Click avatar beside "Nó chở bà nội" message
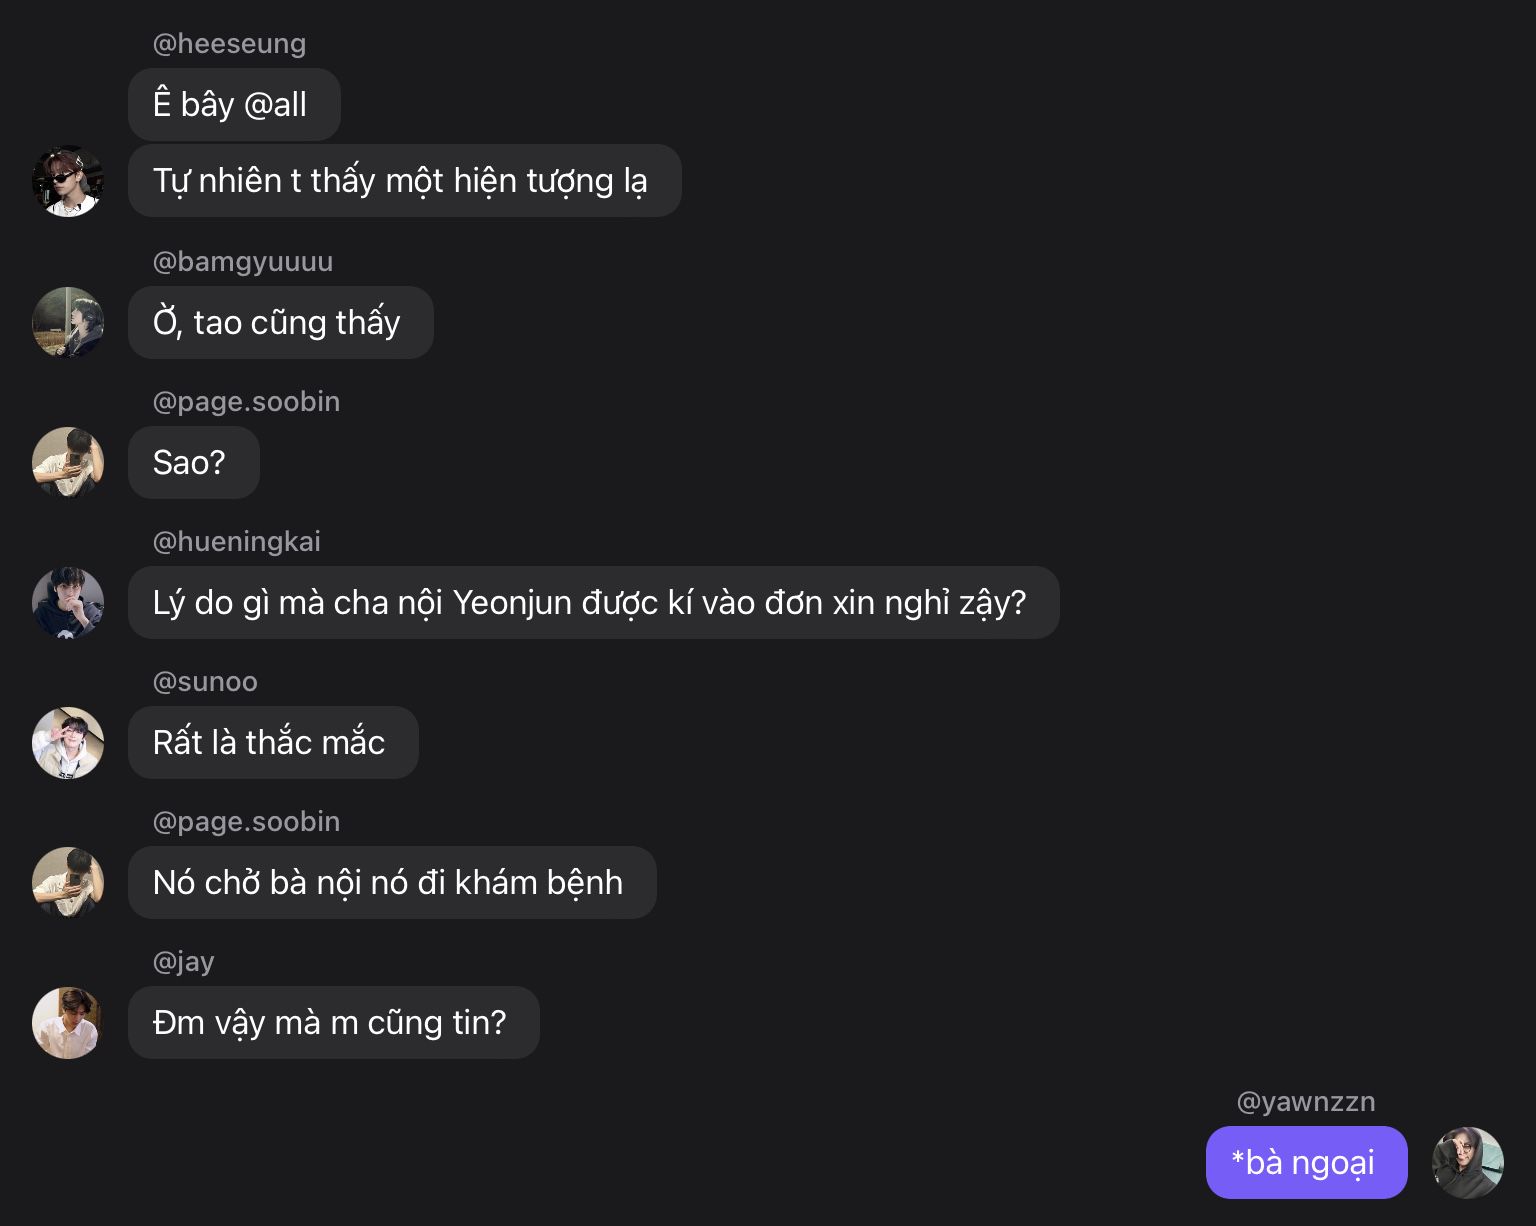 [x=68, y=882]
